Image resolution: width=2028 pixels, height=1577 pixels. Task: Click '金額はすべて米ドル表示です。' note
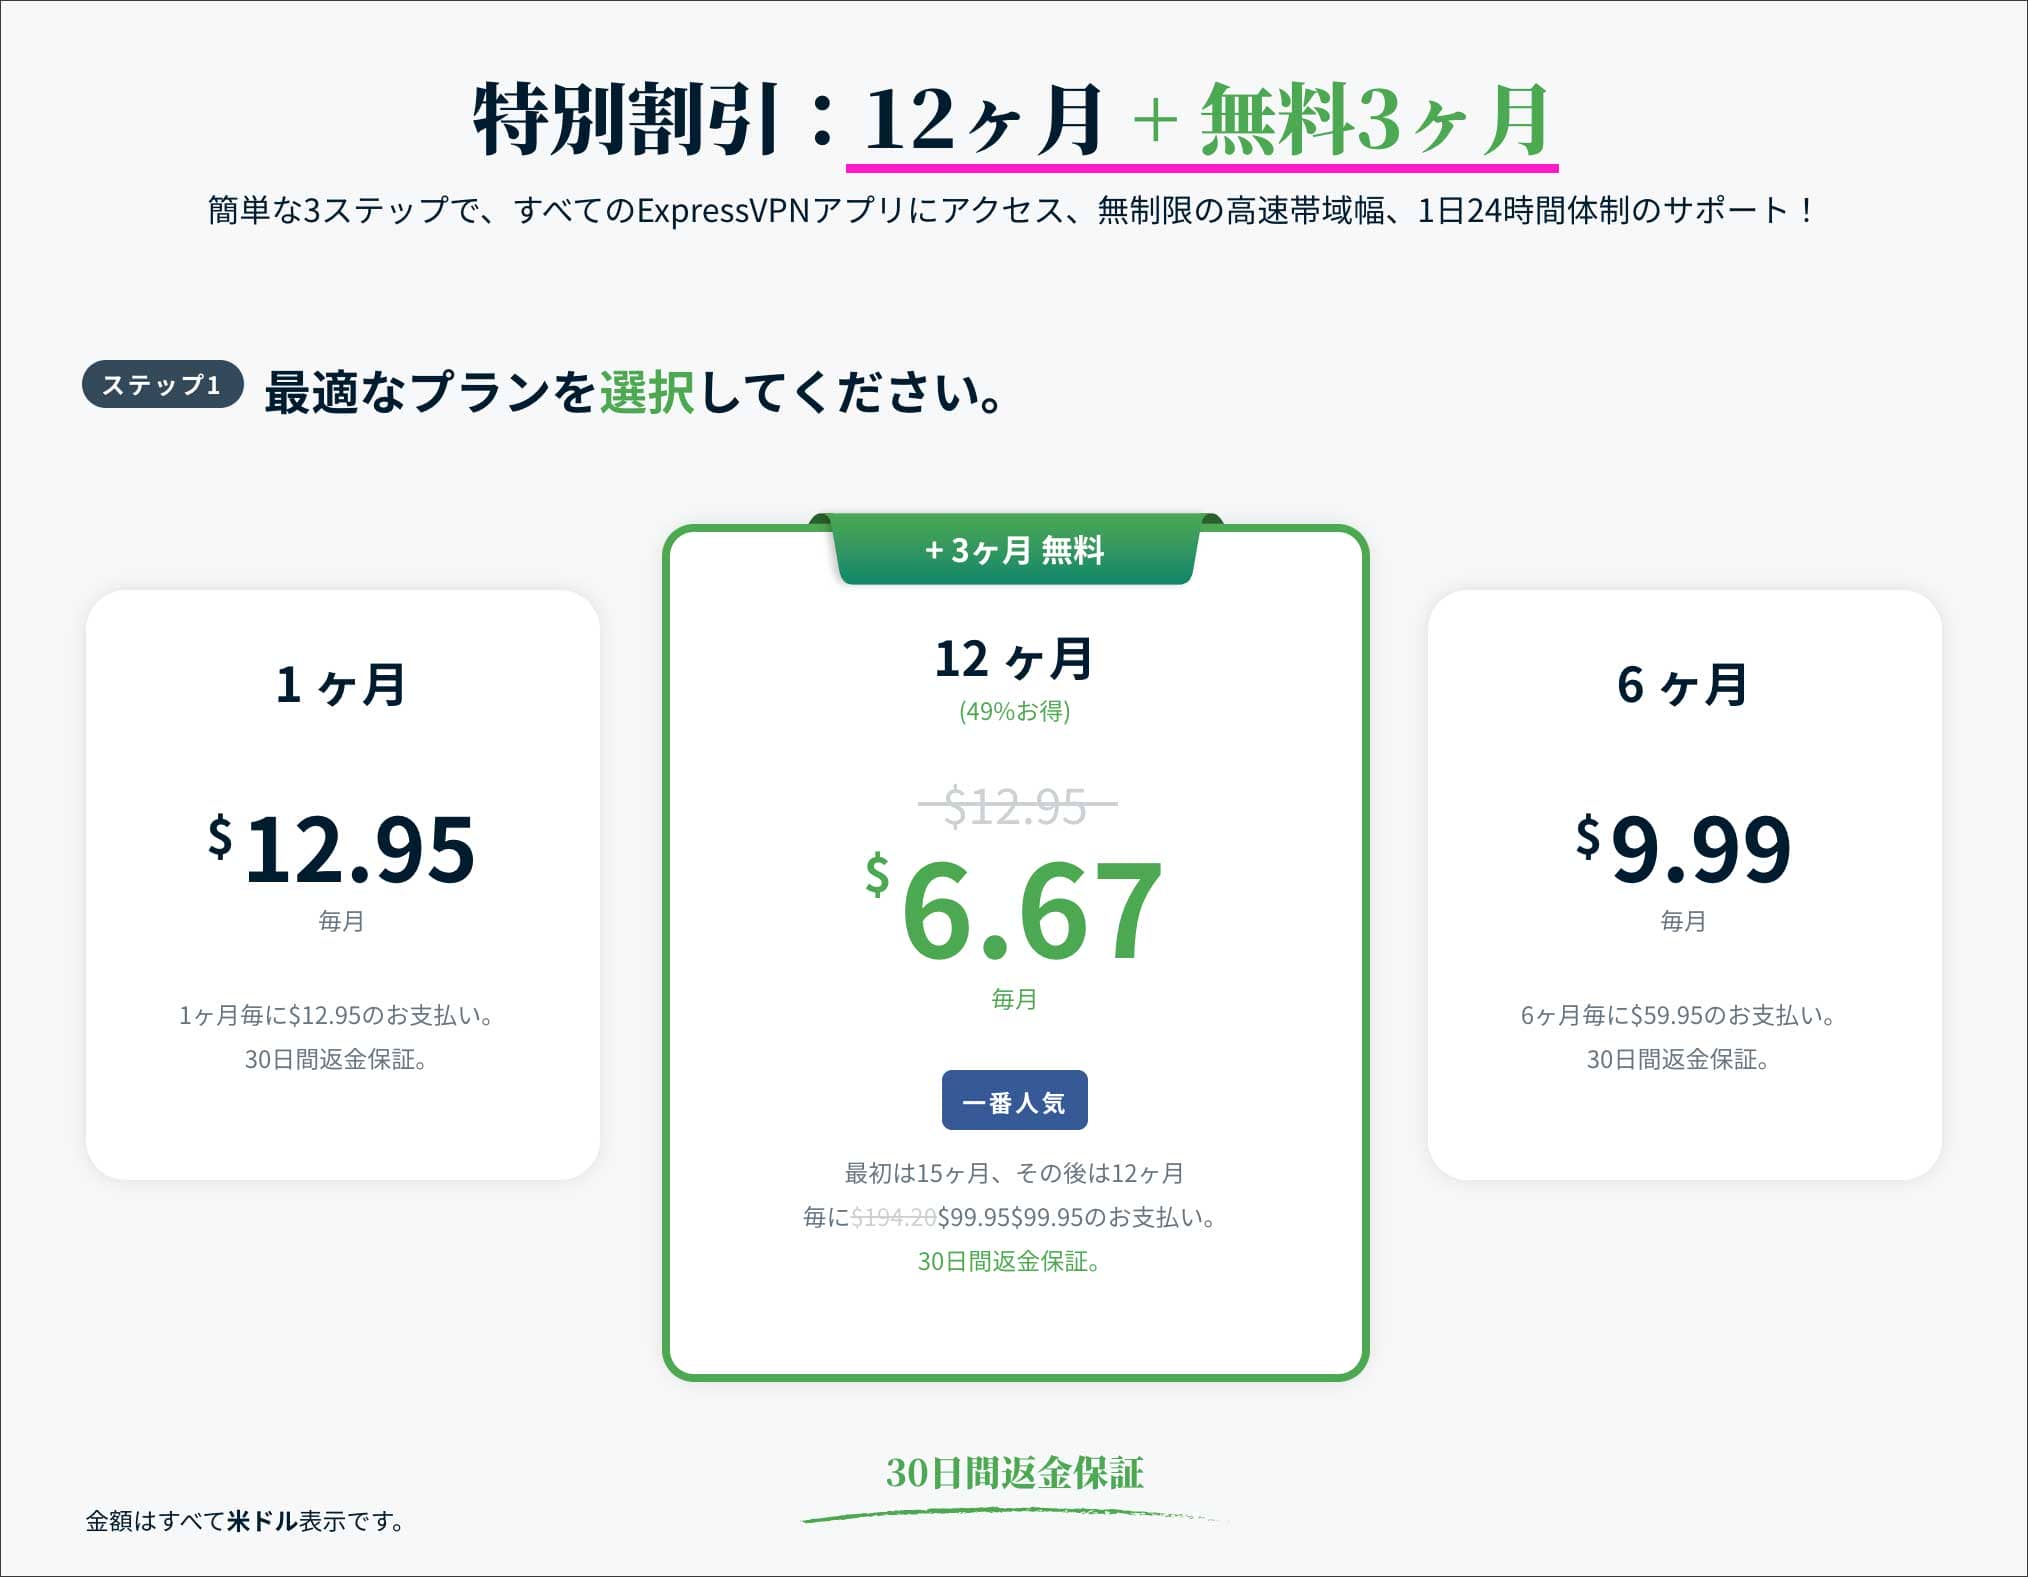[x=247, y=1521]
